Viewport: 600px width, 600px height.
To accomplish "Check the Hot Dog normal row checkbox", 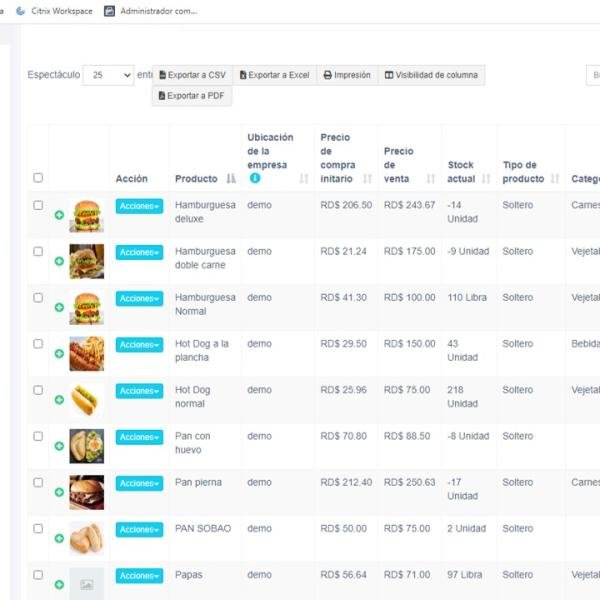I will [x=38, y=390].
